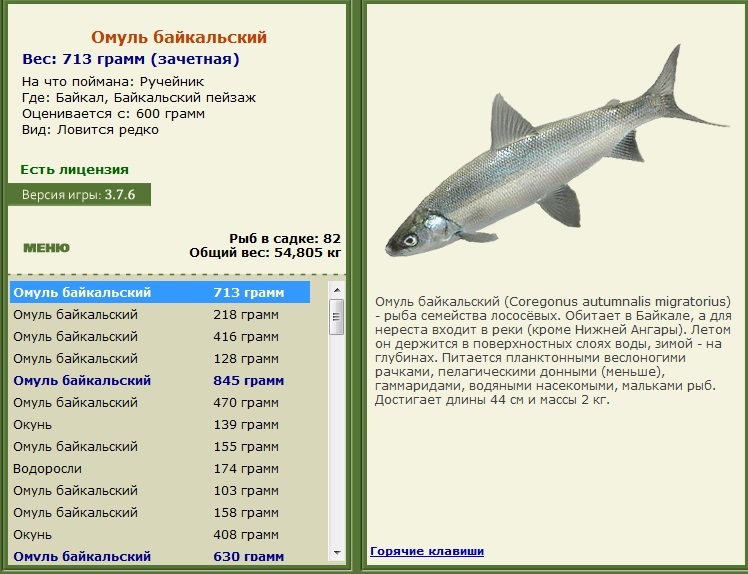Select the Водоросли 174 грамм row
748x574 pixels.
160,468
